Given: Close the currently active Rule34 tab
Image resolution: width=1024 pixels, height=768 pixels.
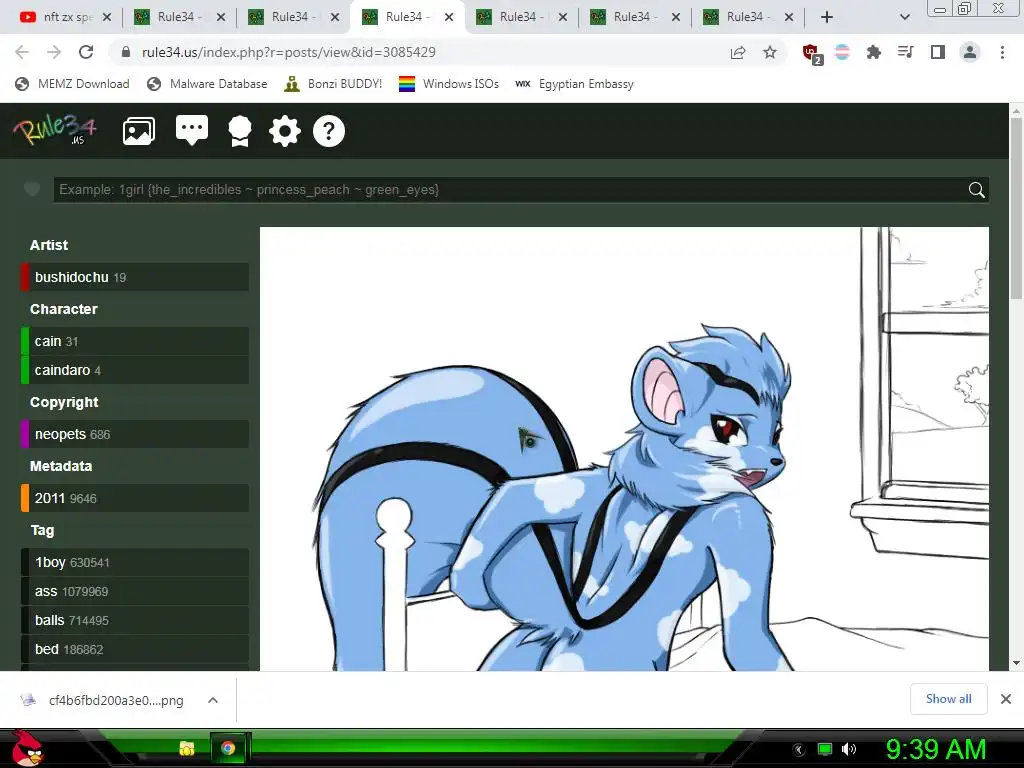Looking at the screenshot, I should tap(449, 17).
